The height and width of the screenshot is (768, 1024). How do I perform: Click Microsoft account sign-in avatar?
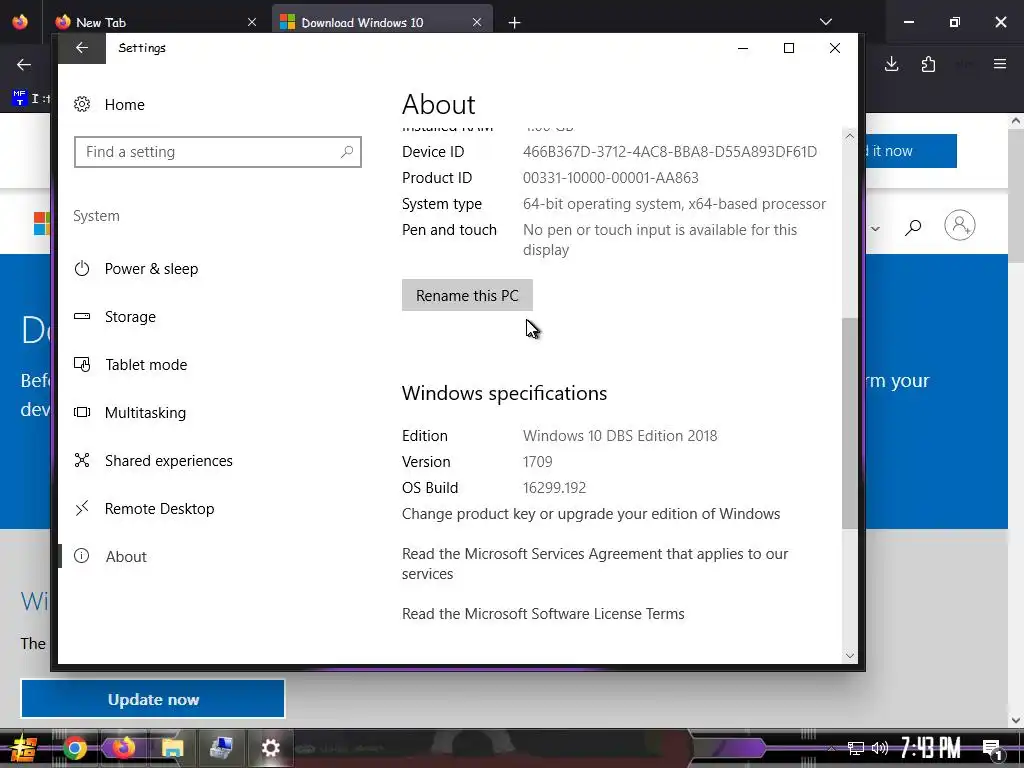959,225
